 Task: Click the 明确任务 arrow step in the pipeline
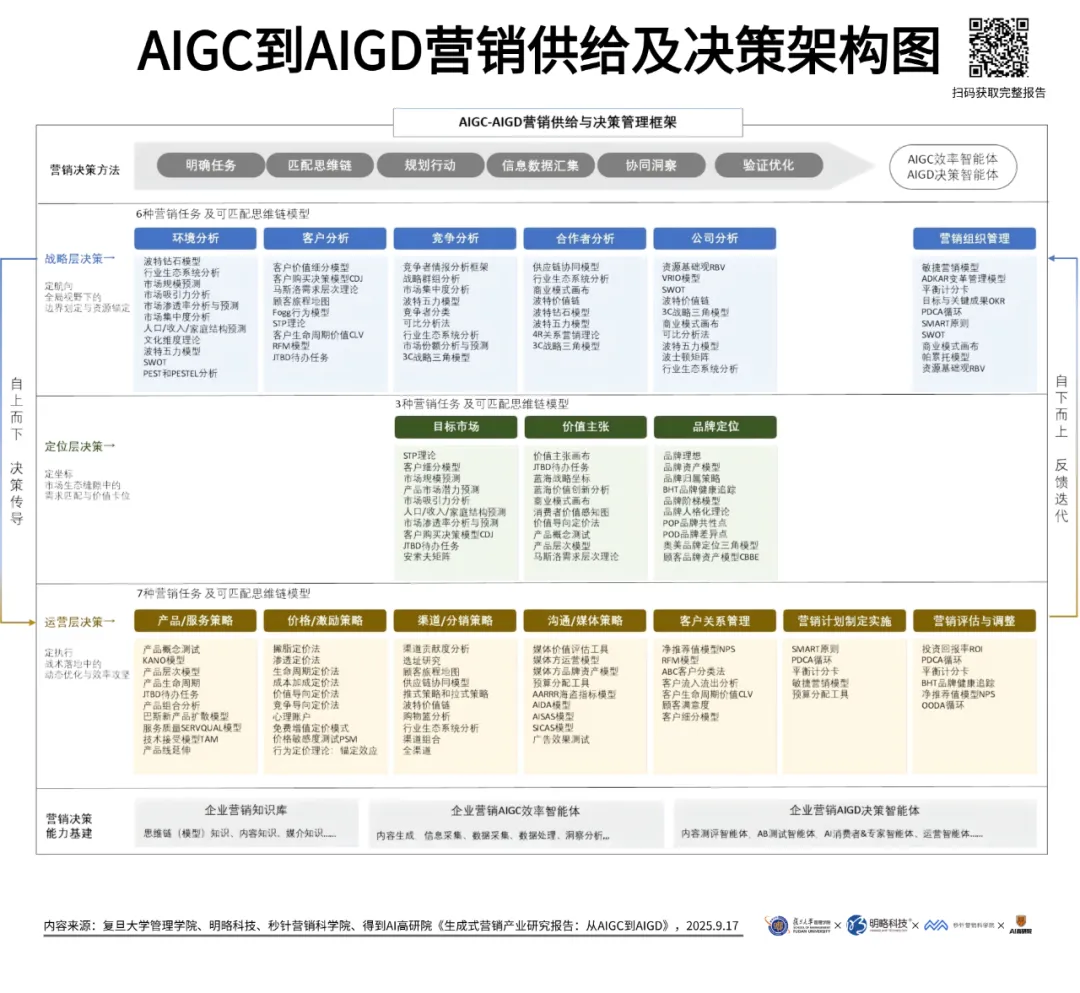(209, 165)
